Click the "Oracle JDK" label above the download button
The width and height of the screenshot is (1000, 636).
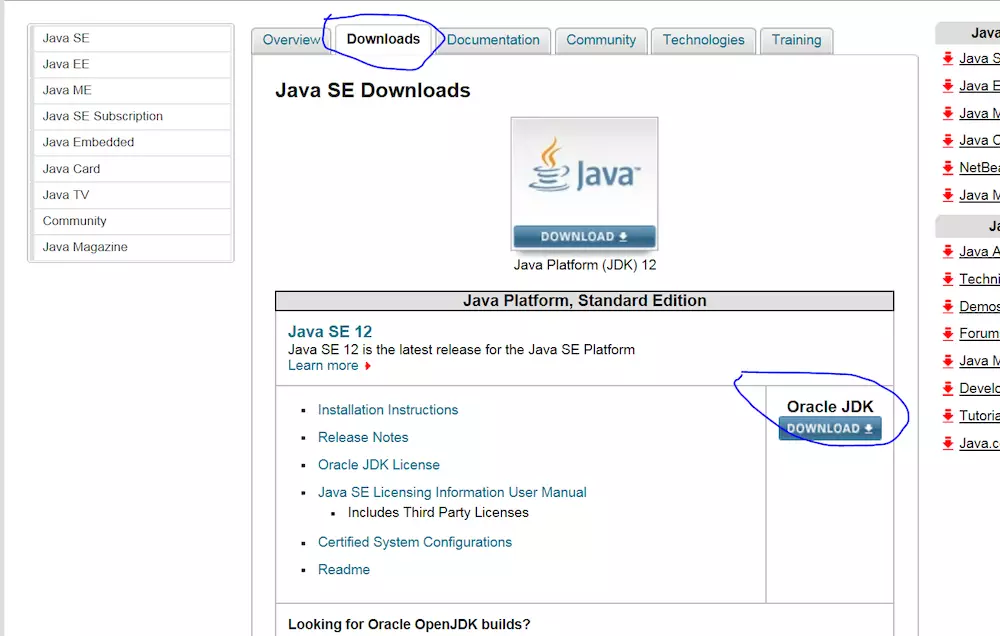[x=830, y=406]
